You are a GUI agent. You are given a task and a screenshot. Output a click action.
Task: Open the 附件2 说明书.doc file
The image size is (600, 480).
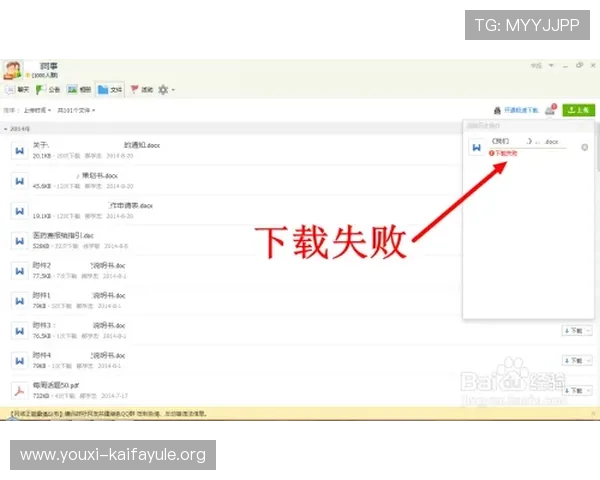pos(79,265)
